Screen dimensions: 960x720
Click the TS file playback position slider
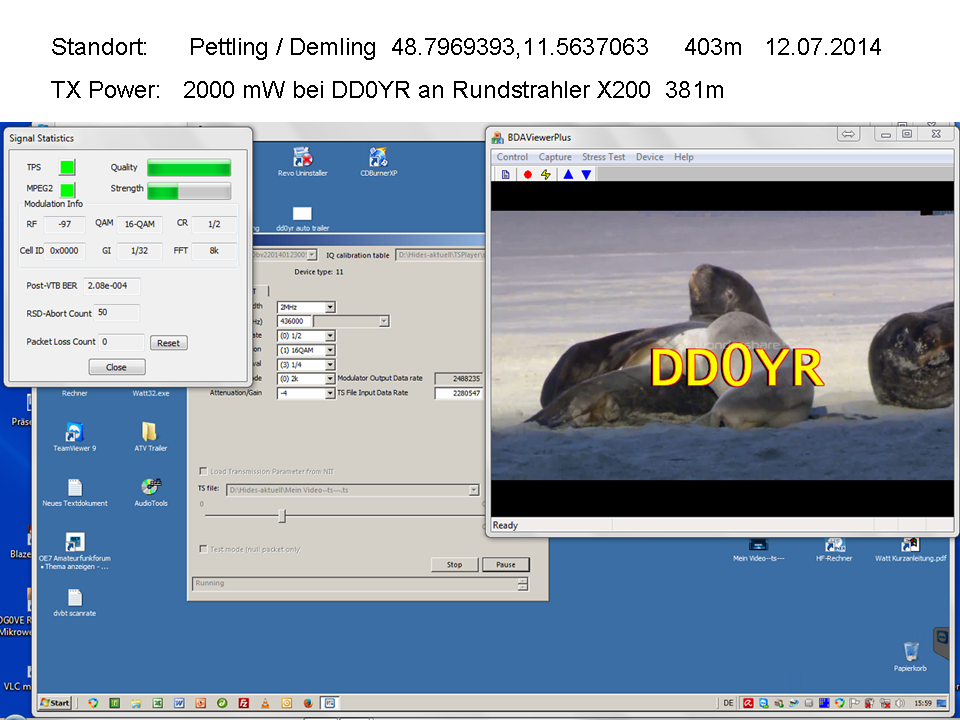tap(282, 516)
